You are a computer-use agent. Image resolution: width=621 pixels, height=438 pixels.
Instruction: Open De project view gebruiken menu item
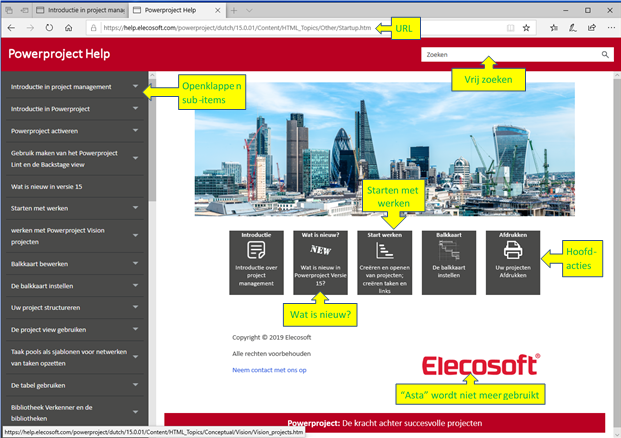point(48,330)
